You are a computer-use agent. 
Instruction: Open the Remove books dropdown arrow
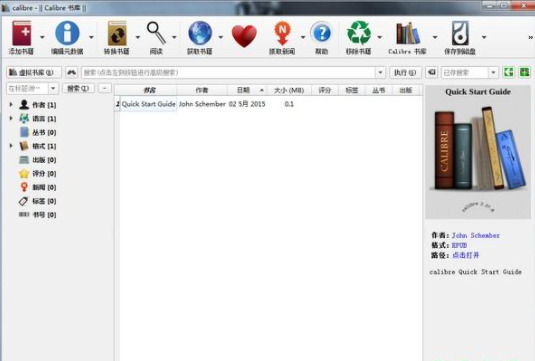point(379,37)
